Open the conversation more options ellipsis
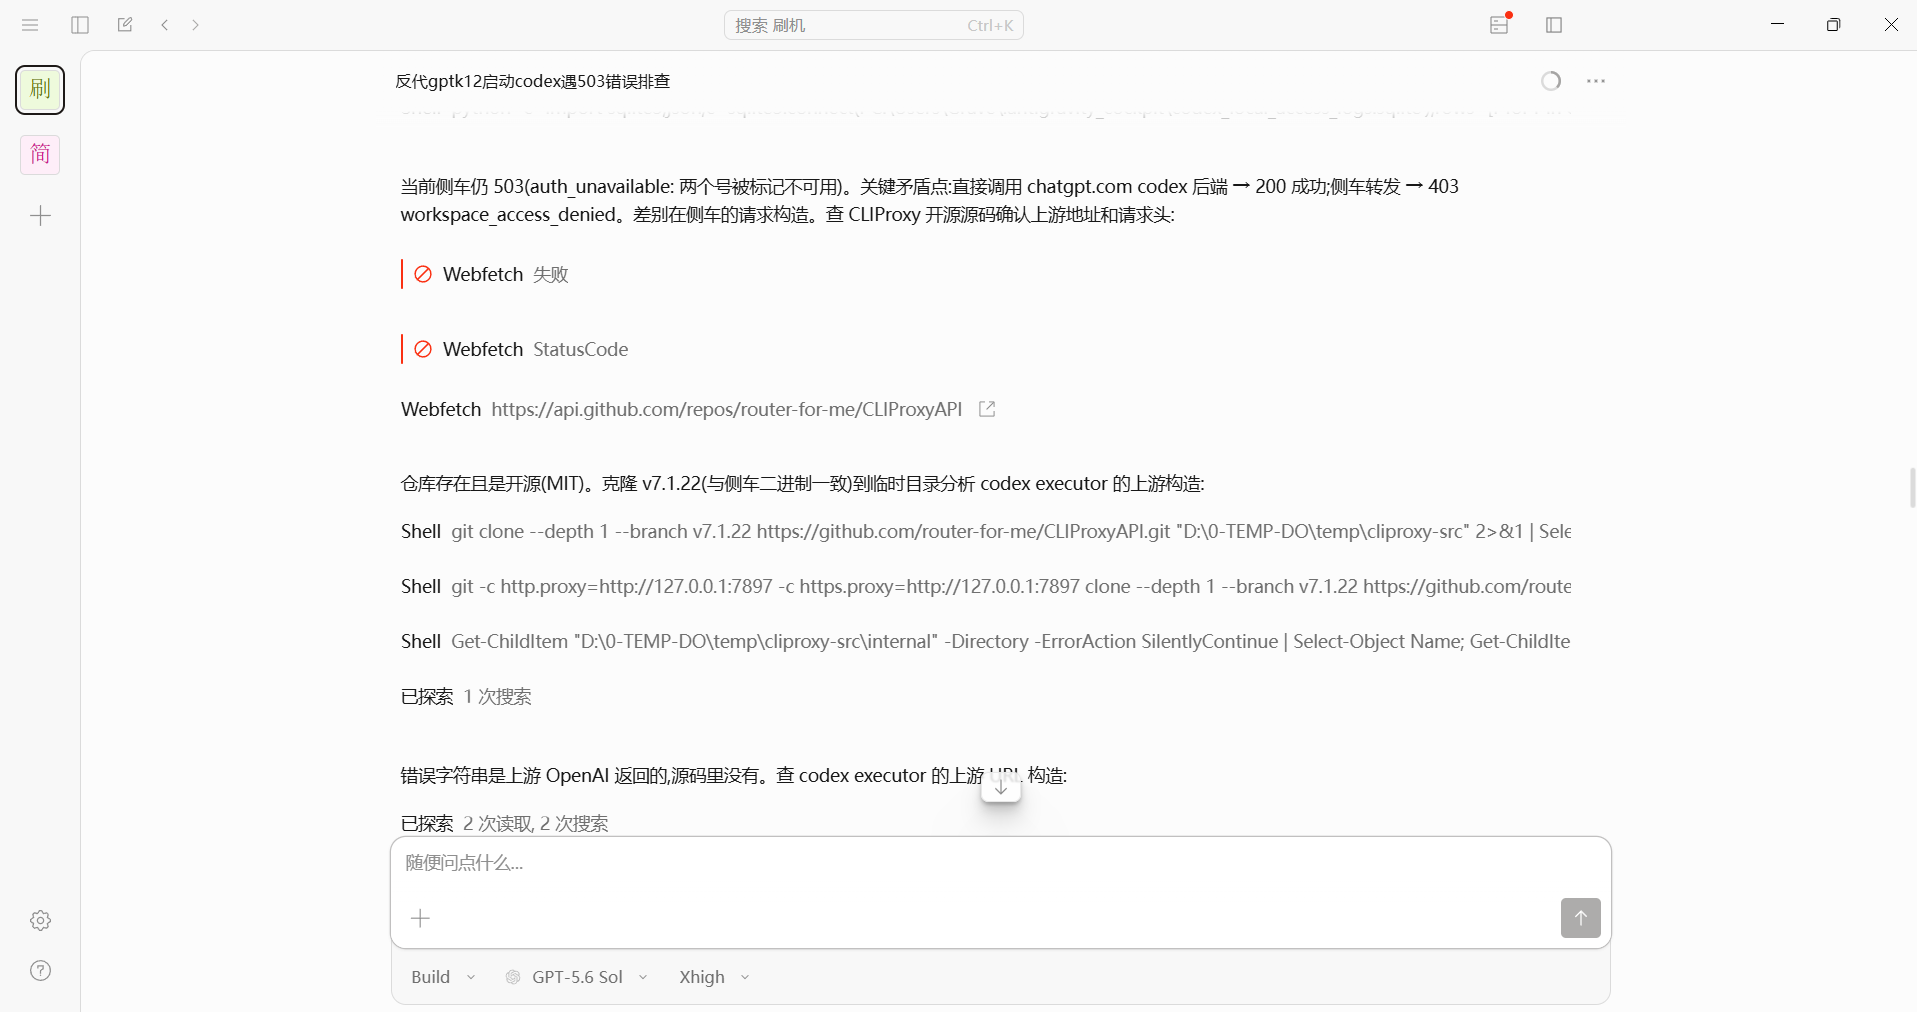This screenshot has width=1917, height=1012. [x=1596, y=81]
